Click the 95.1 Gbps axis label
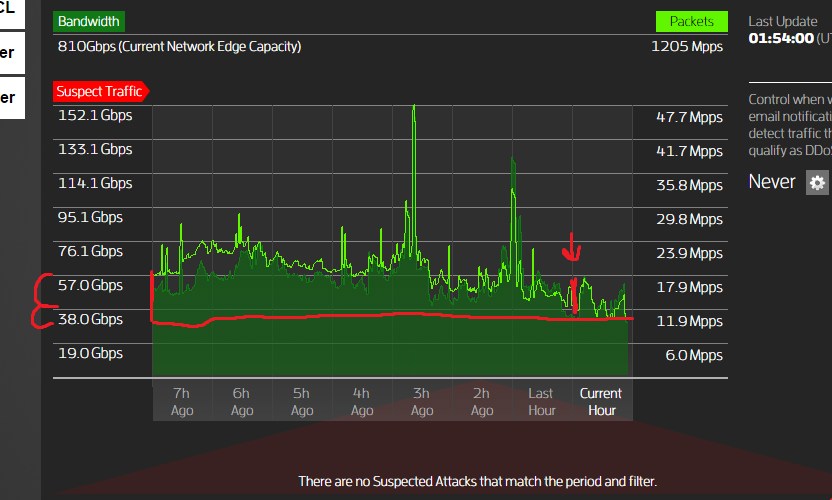This screenshot has width=832, height=500. 90,218
